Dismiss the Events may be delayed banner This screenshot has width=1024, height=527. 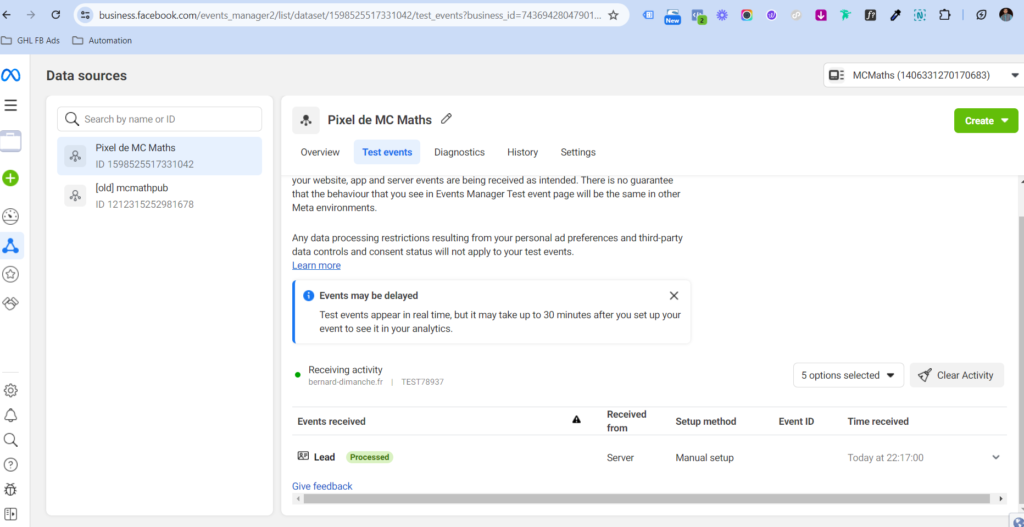(674, 296)
